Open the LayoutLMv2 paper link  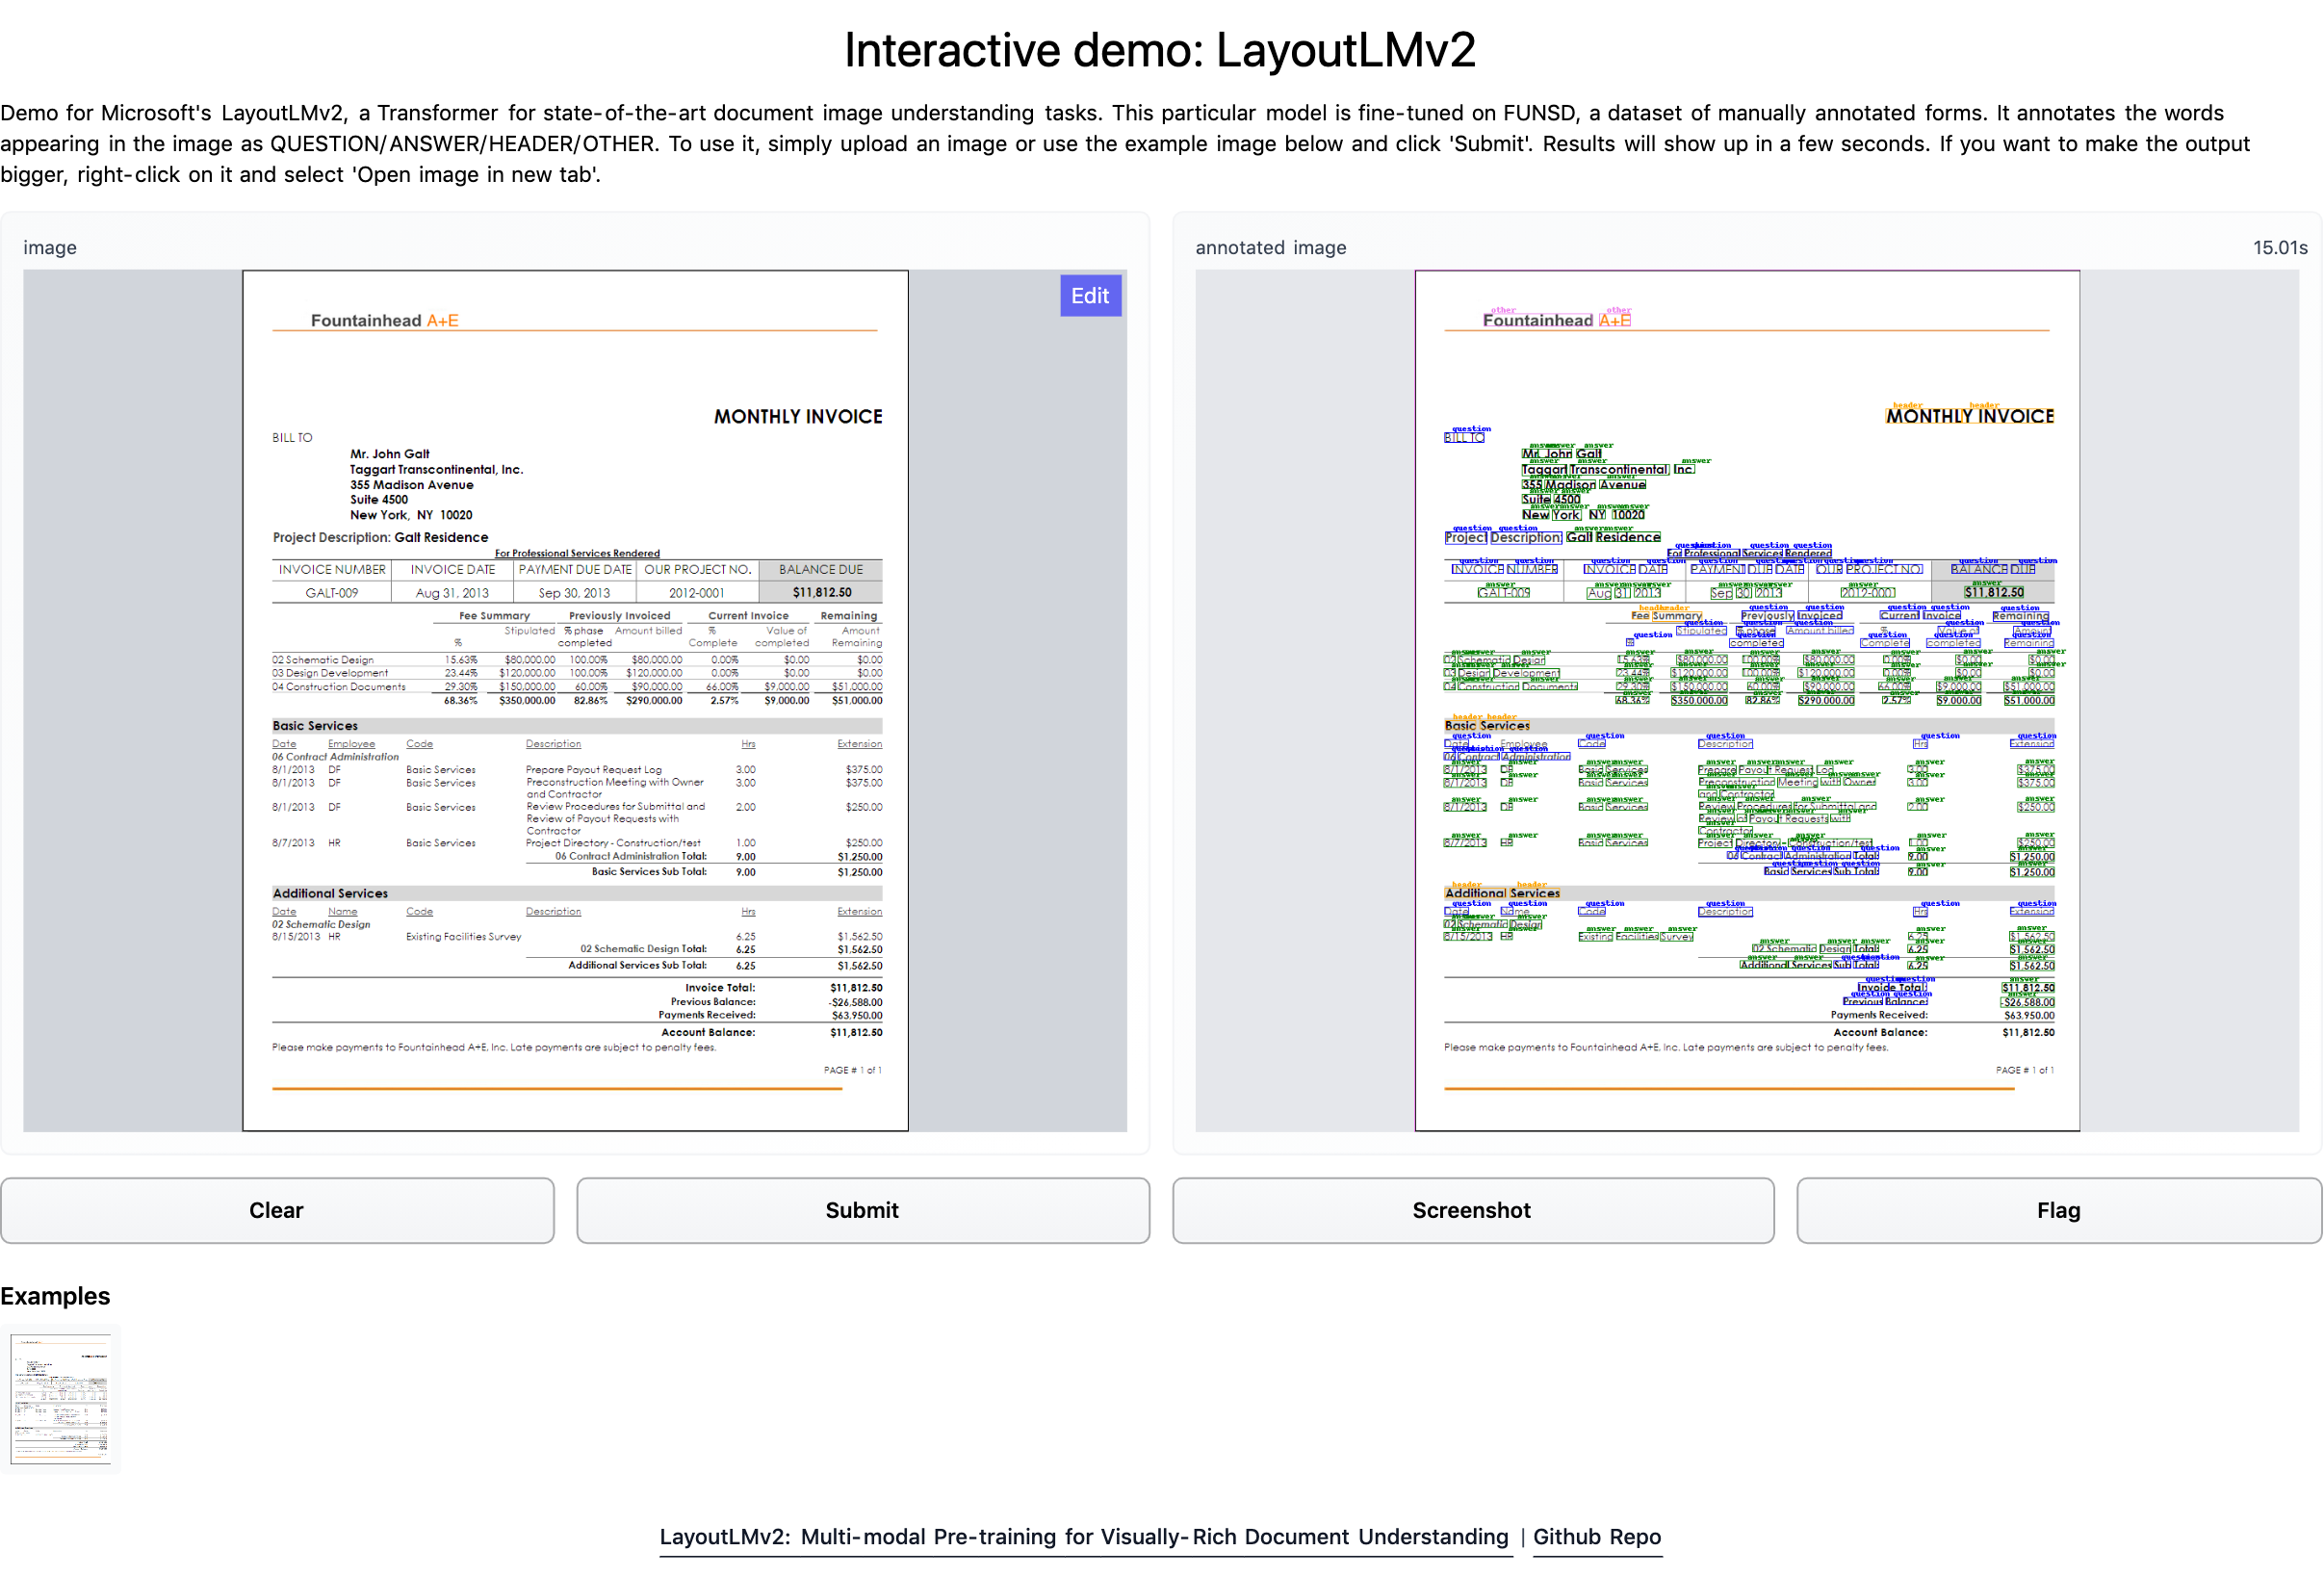(x=1084, y=1536)
